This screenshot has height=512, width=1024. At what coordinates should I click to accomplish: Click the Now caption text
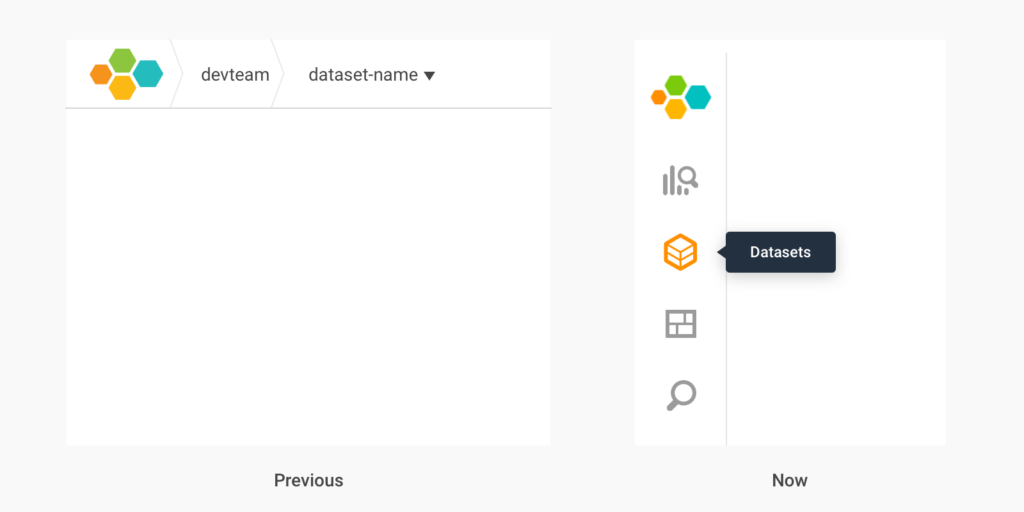790,481
